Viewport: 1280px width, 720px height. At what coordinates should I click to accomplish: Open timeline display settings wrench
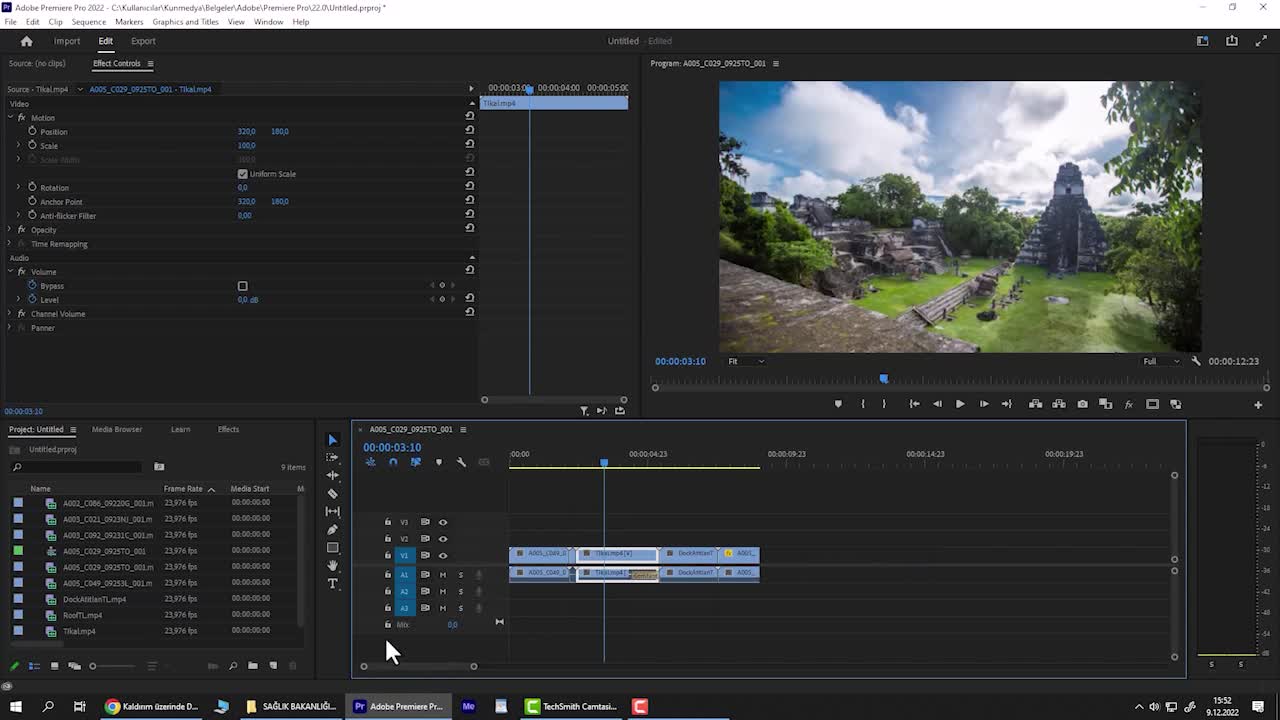pos(461,462)
